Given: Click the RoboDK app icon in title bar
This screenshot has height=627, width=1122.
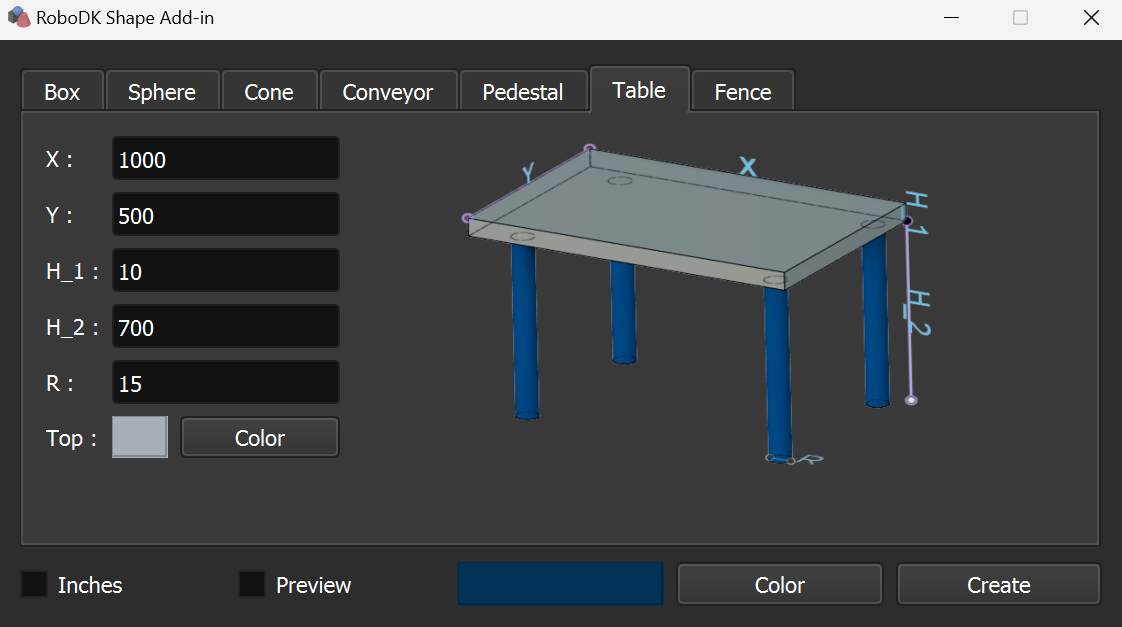Looking at the screenshot, I should point(19,18).
